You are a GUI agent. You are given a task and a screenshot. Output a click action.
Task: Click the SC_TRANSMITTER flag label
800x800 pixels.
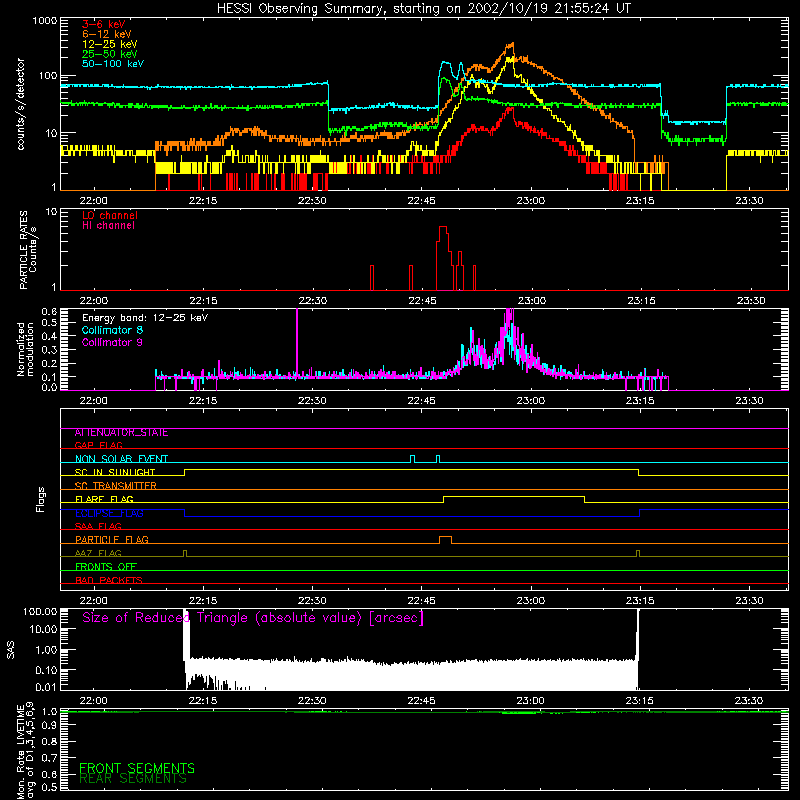116,486
